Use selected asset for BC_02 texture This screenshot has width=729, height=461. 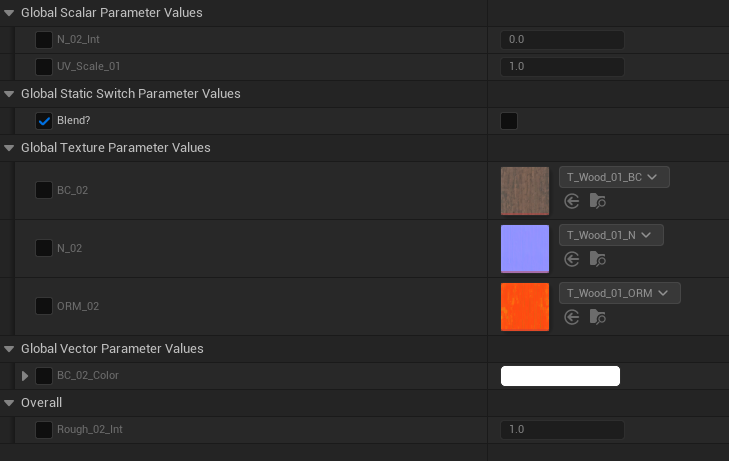coord(571,201)
